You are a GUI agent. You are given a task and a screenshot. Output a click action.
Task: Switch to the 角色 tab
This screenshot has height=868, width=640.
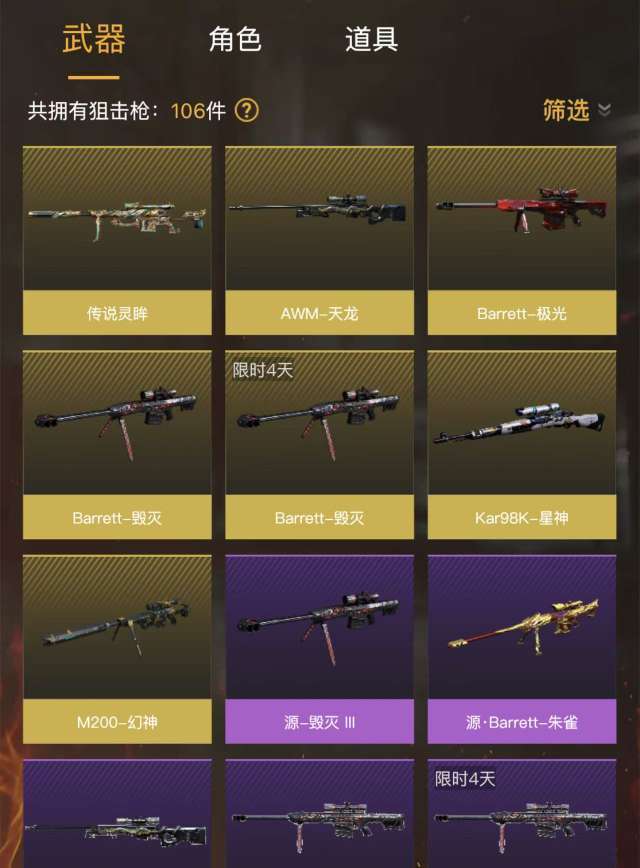tap(235, 39)
